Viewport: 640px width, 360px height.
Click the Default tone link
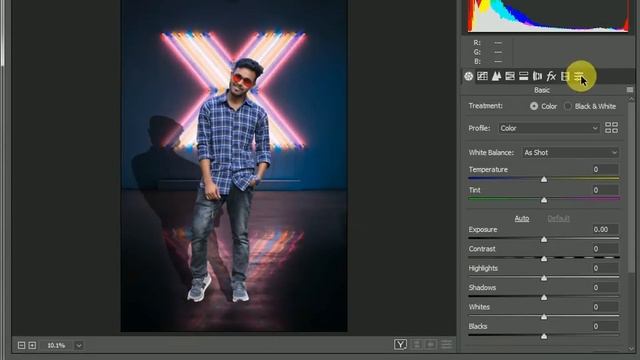coord(558,218)
